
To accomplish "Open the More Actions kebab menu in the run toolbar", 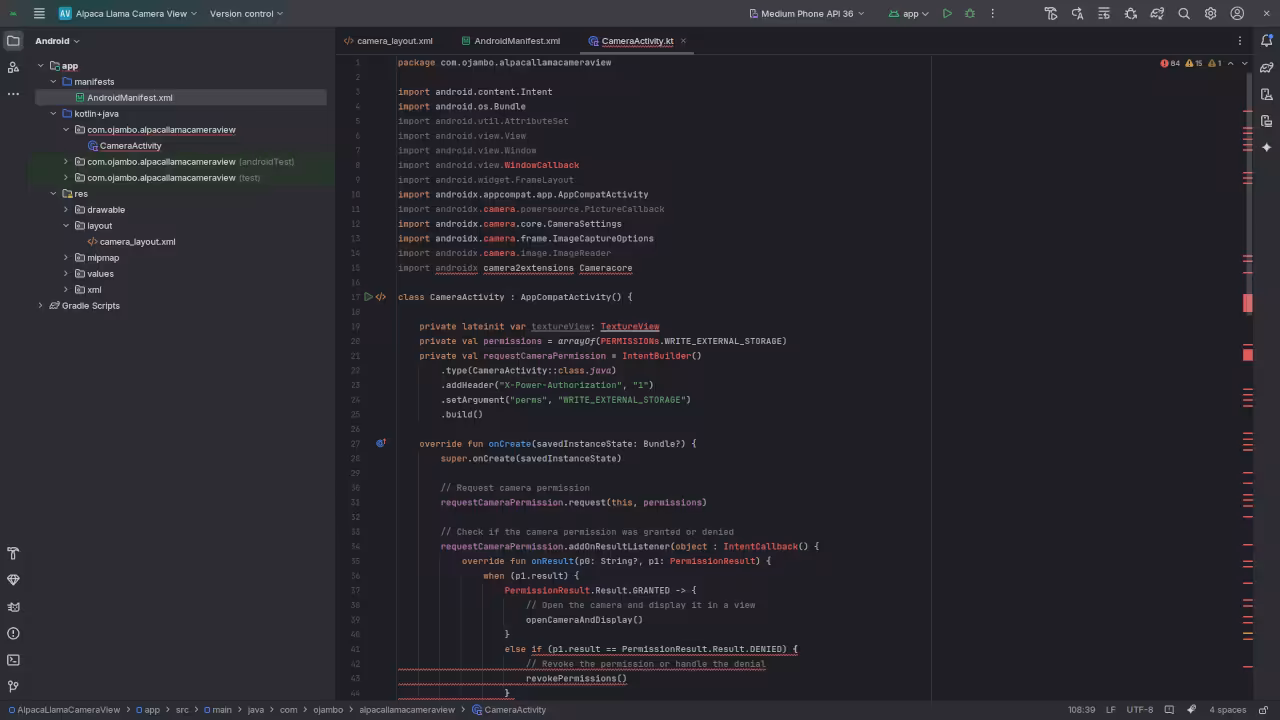I will pos(992,14).
